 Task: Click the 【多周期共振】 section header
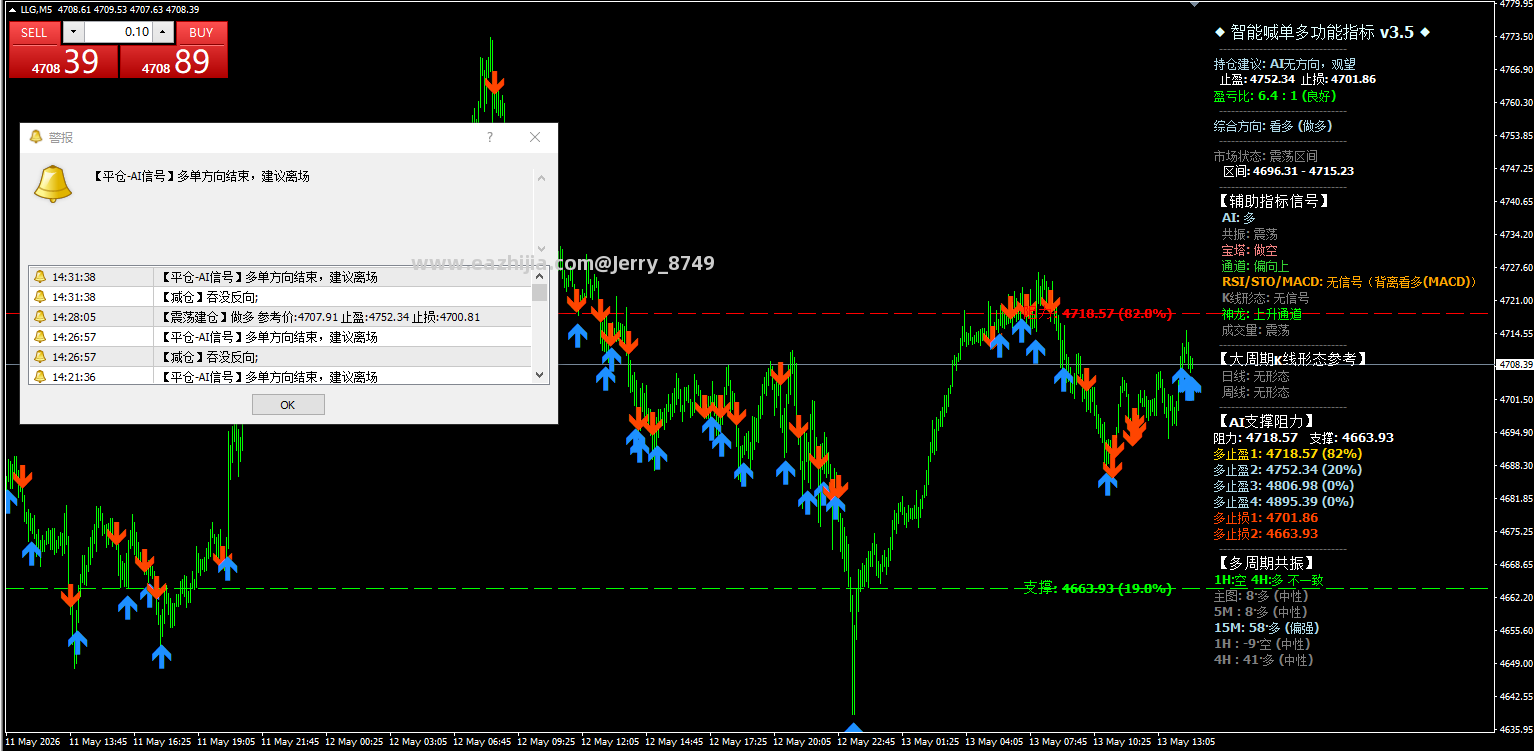(1265, 563)
